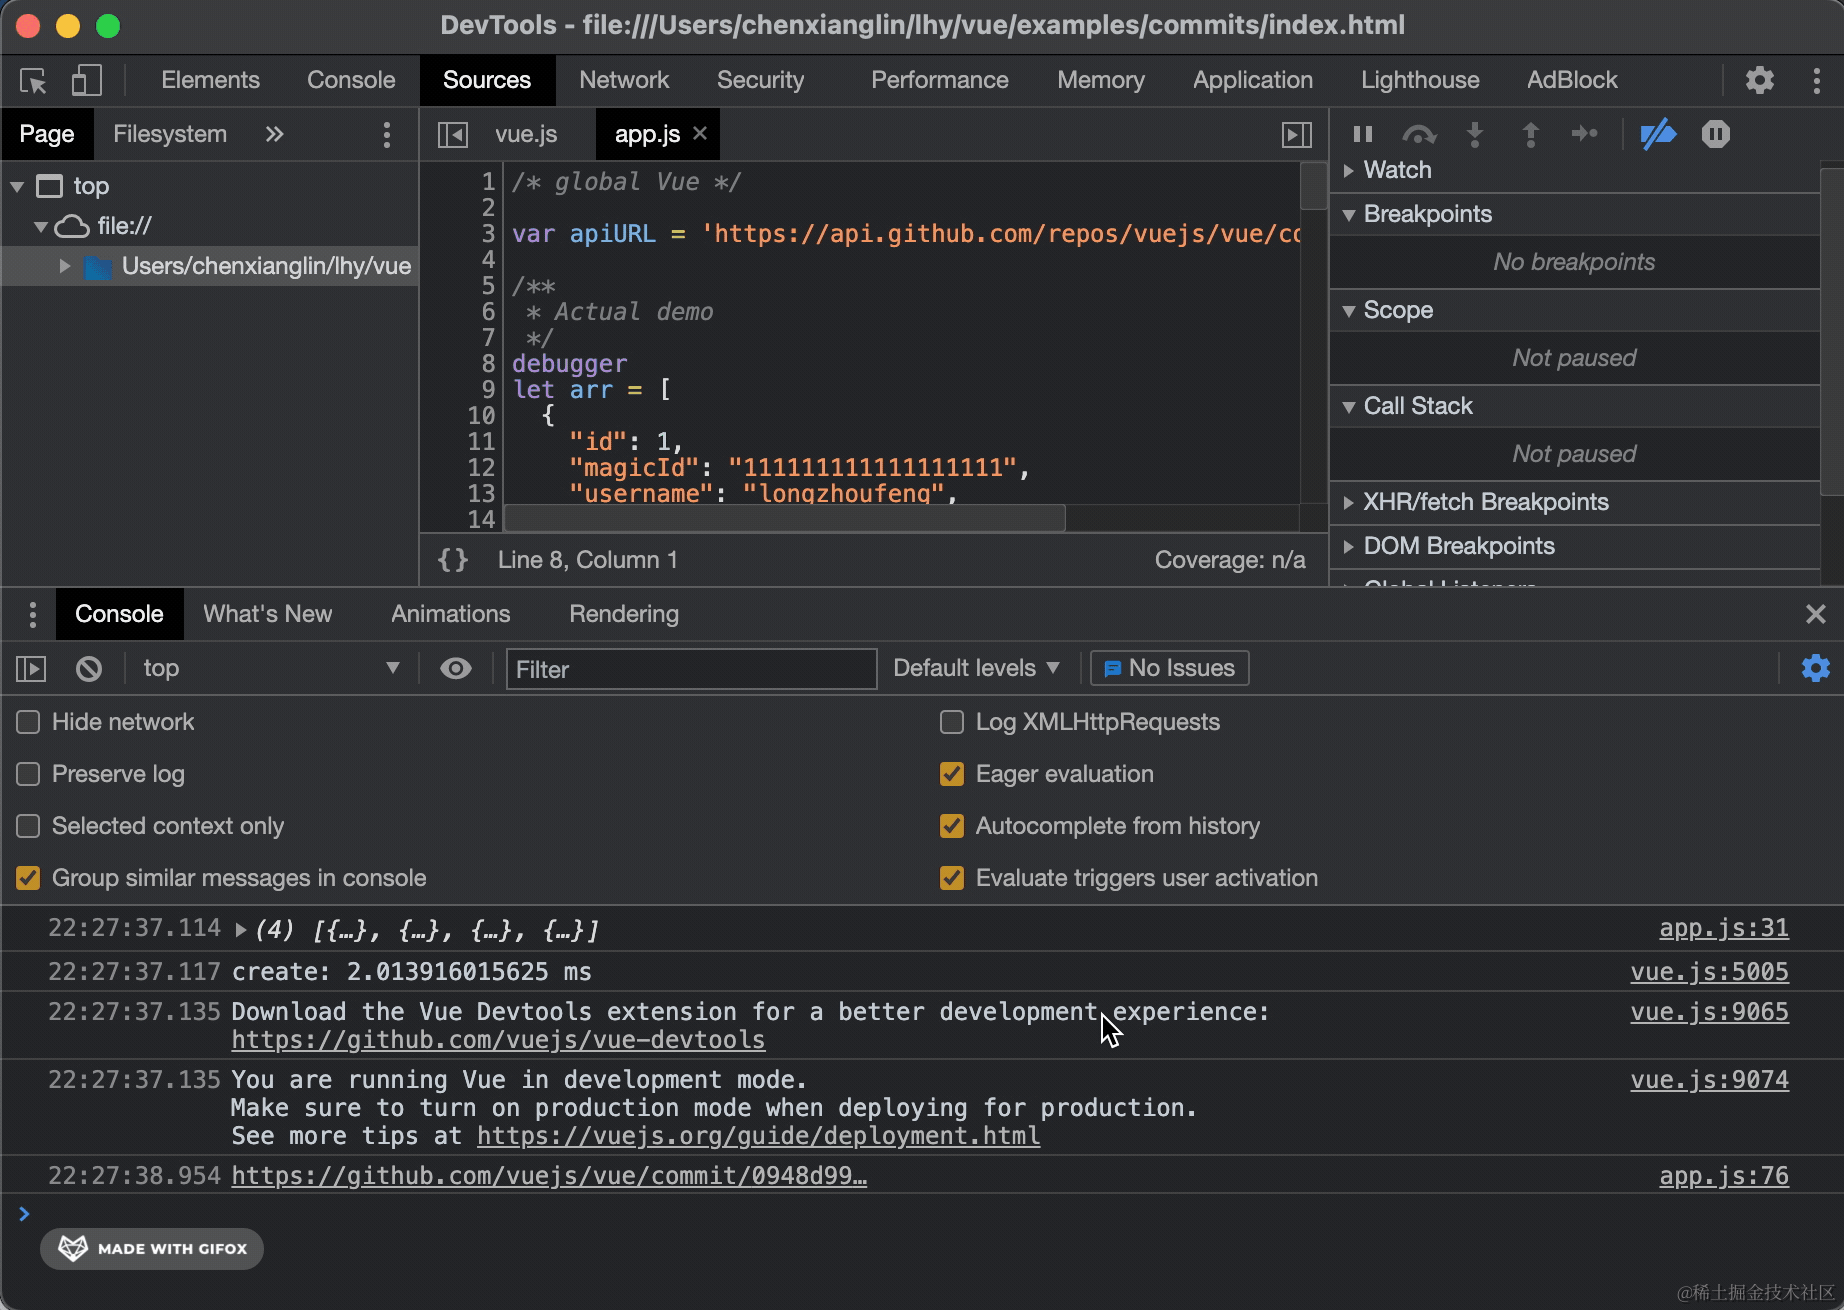1844x1310 pixels.
Task: Click the inspect element picker icon
Action: pyautogui.click(x=33, y=80)
